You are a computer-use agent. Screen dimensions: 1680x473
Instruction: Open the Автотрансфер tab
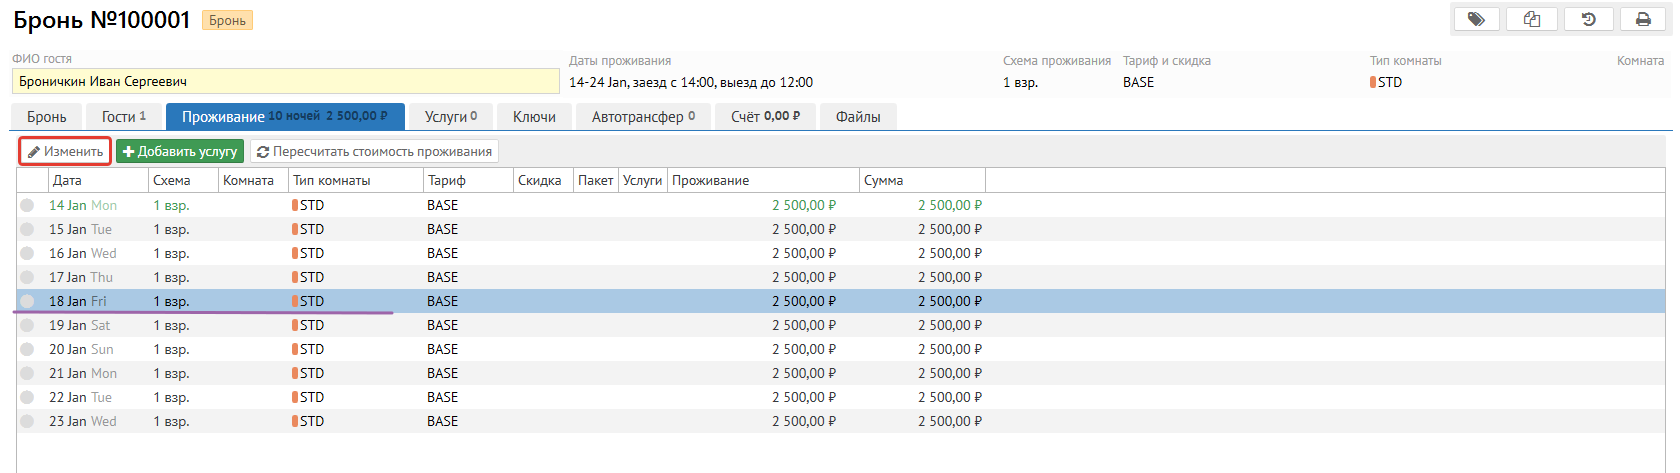click(643, 117)
